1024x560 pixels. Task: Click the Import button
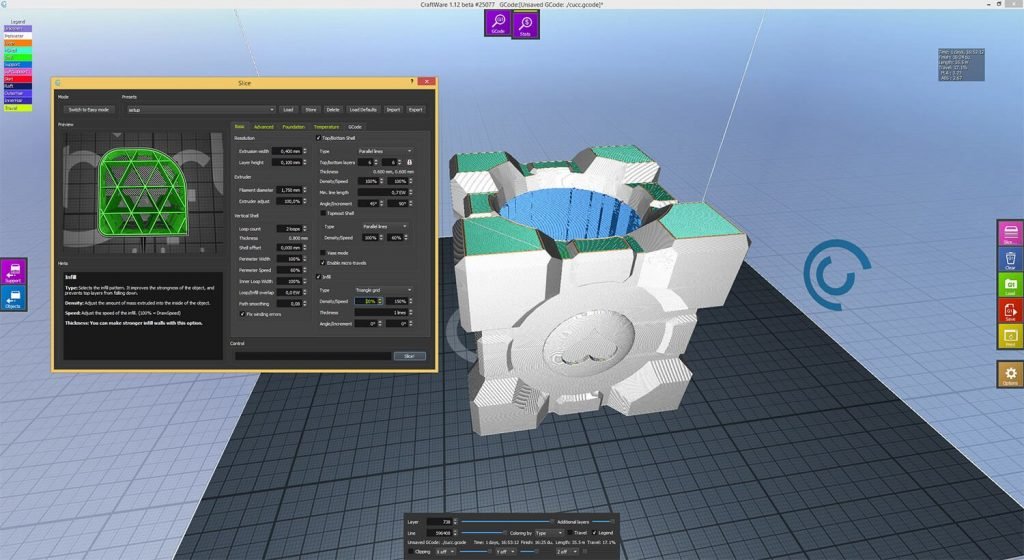click(393, 110)
